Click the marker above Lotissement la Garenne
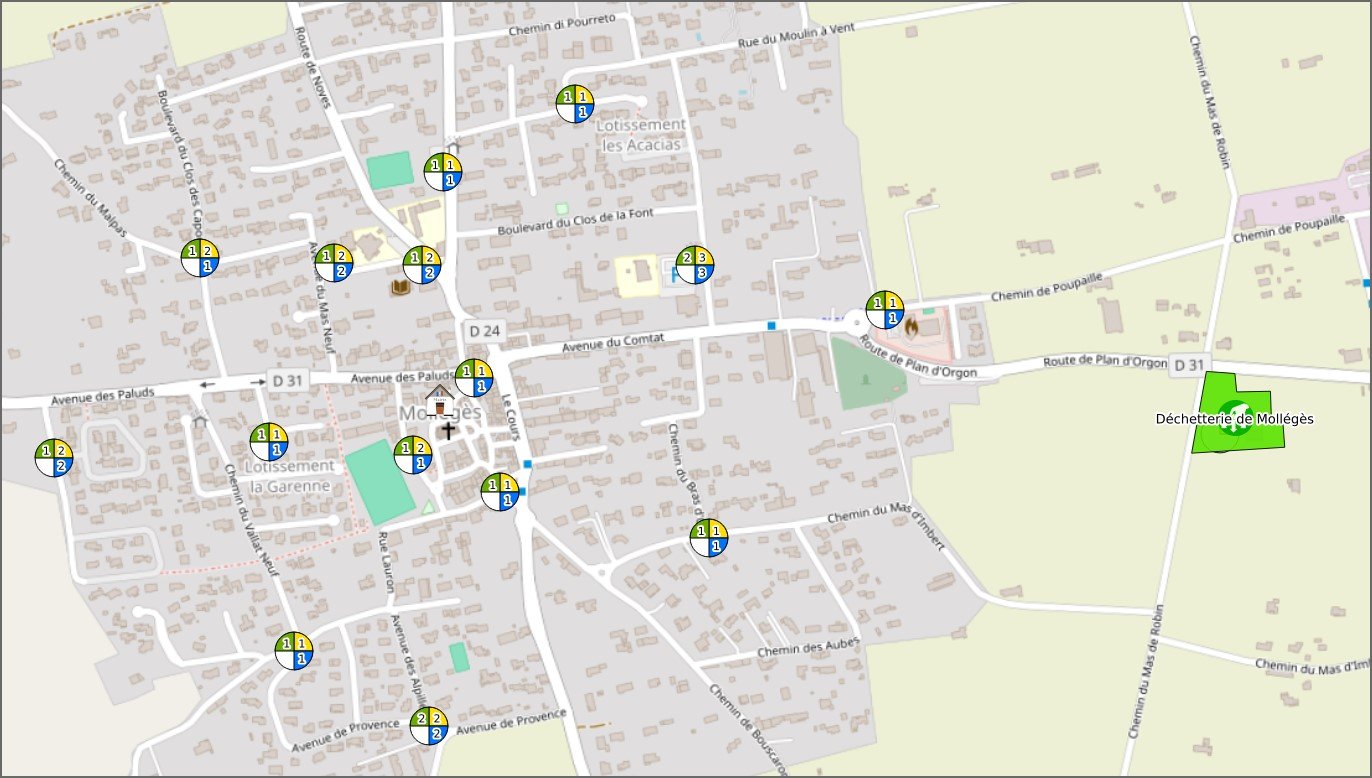The width and height of the screenshot is (1372, 778). click(x=269, y=442)
